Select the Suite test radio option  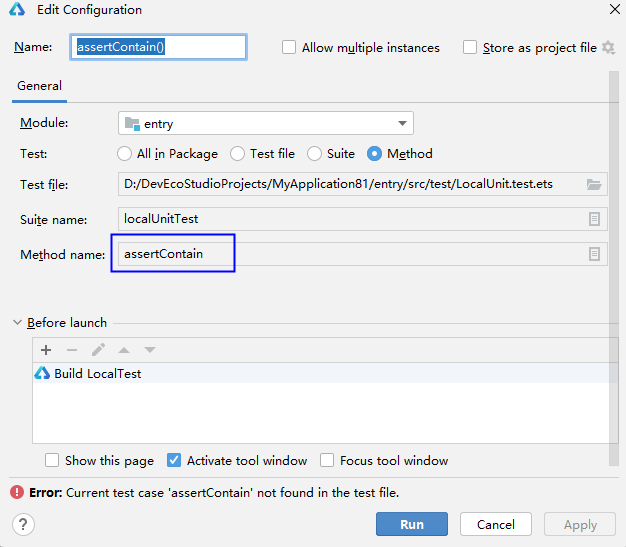(x=315, y=154)
